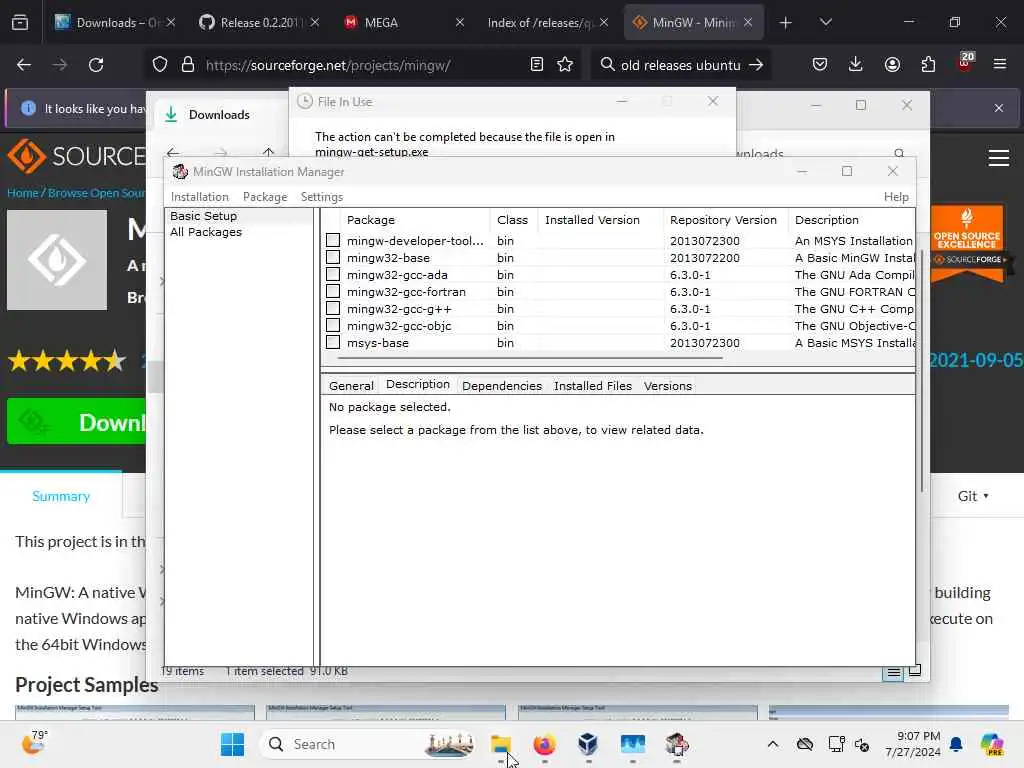1024x768 pixels.
Task: Click the MinGW Installation Manager title icon
Action: (x=180, y=172)
